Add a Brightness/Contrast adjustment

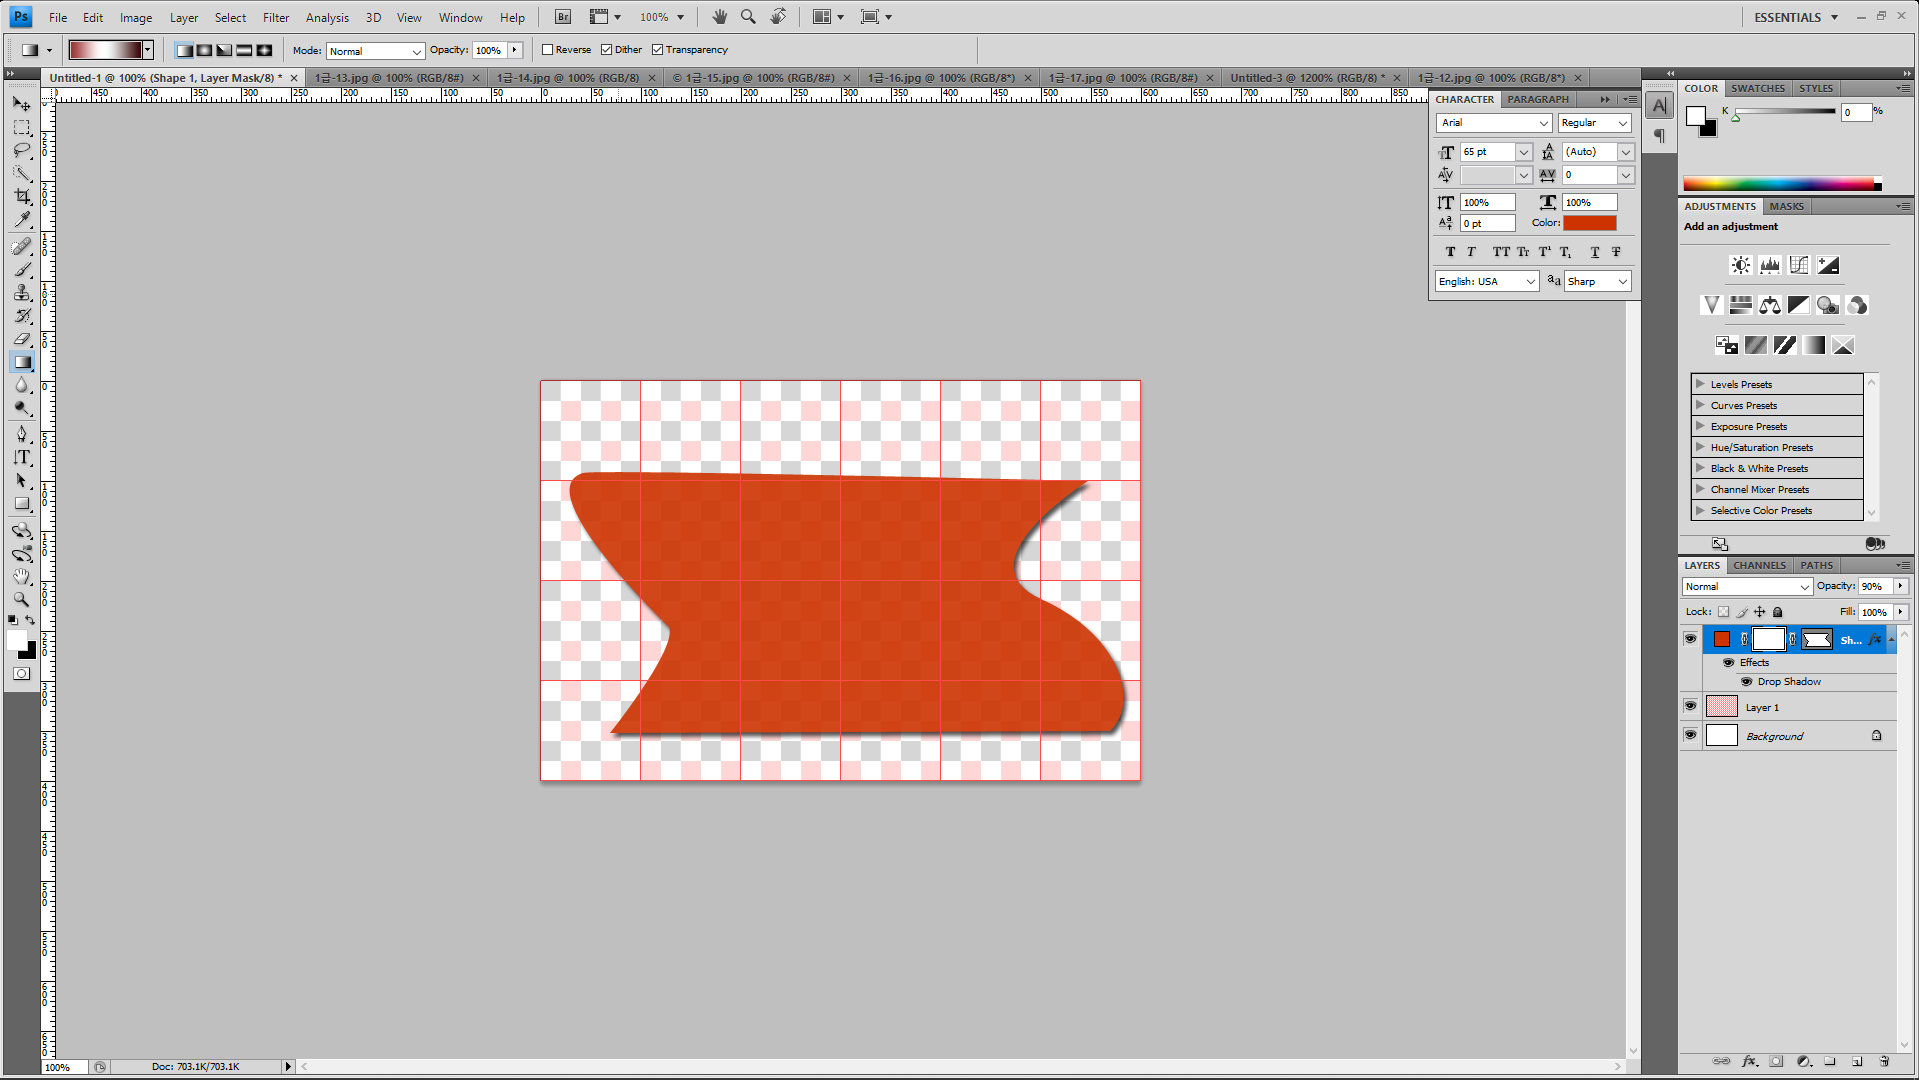point(1740,265)
